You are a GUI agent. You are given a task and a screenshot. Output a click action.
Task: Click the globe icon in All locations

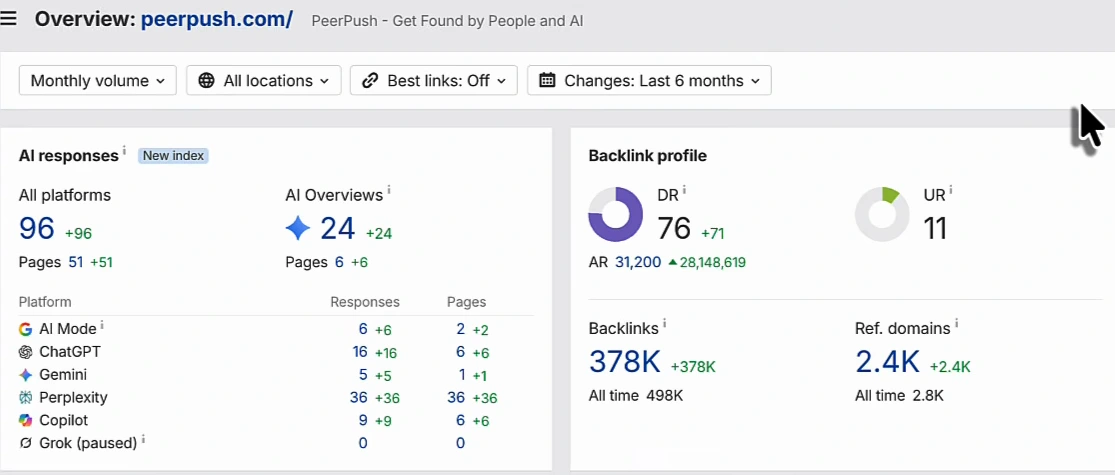tap(206, 80)
